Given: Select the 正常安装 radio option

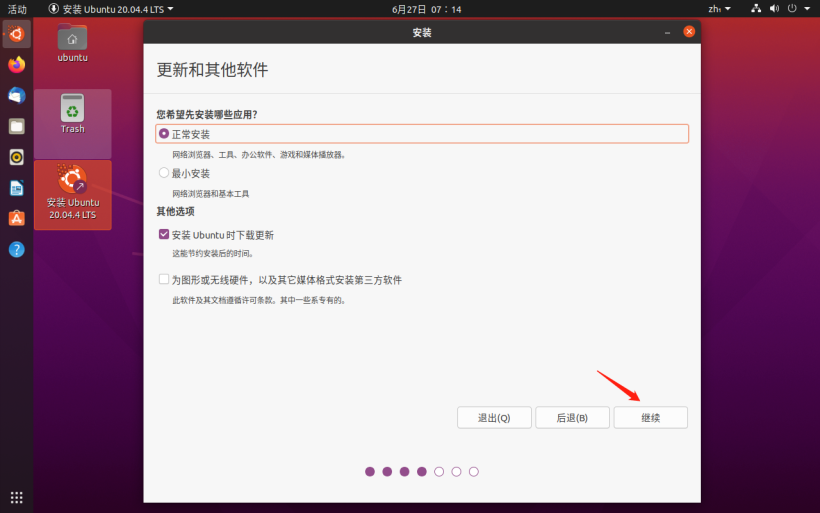Looking at the screenshot, I should point(164,134).
